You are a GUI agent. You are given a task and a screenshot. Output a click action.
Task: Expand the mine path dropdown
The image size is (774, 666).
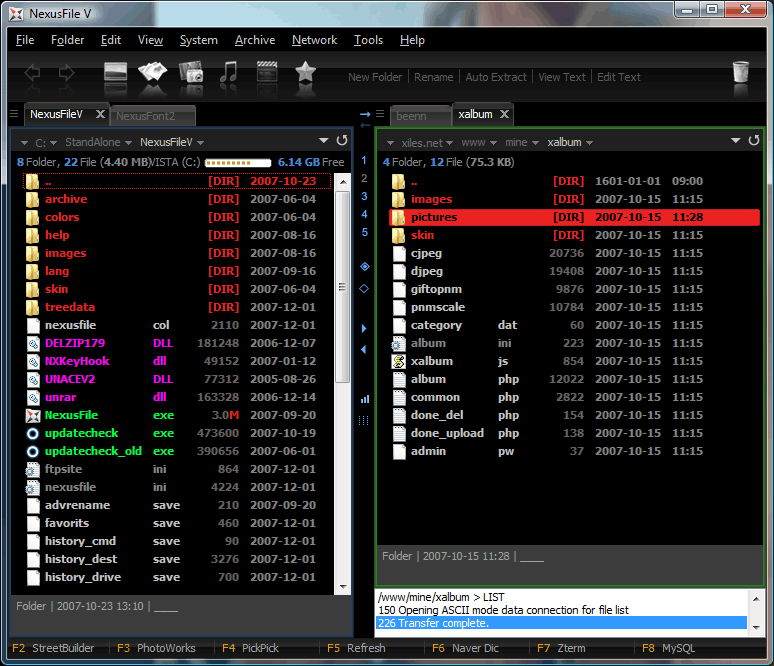(535, 143)
